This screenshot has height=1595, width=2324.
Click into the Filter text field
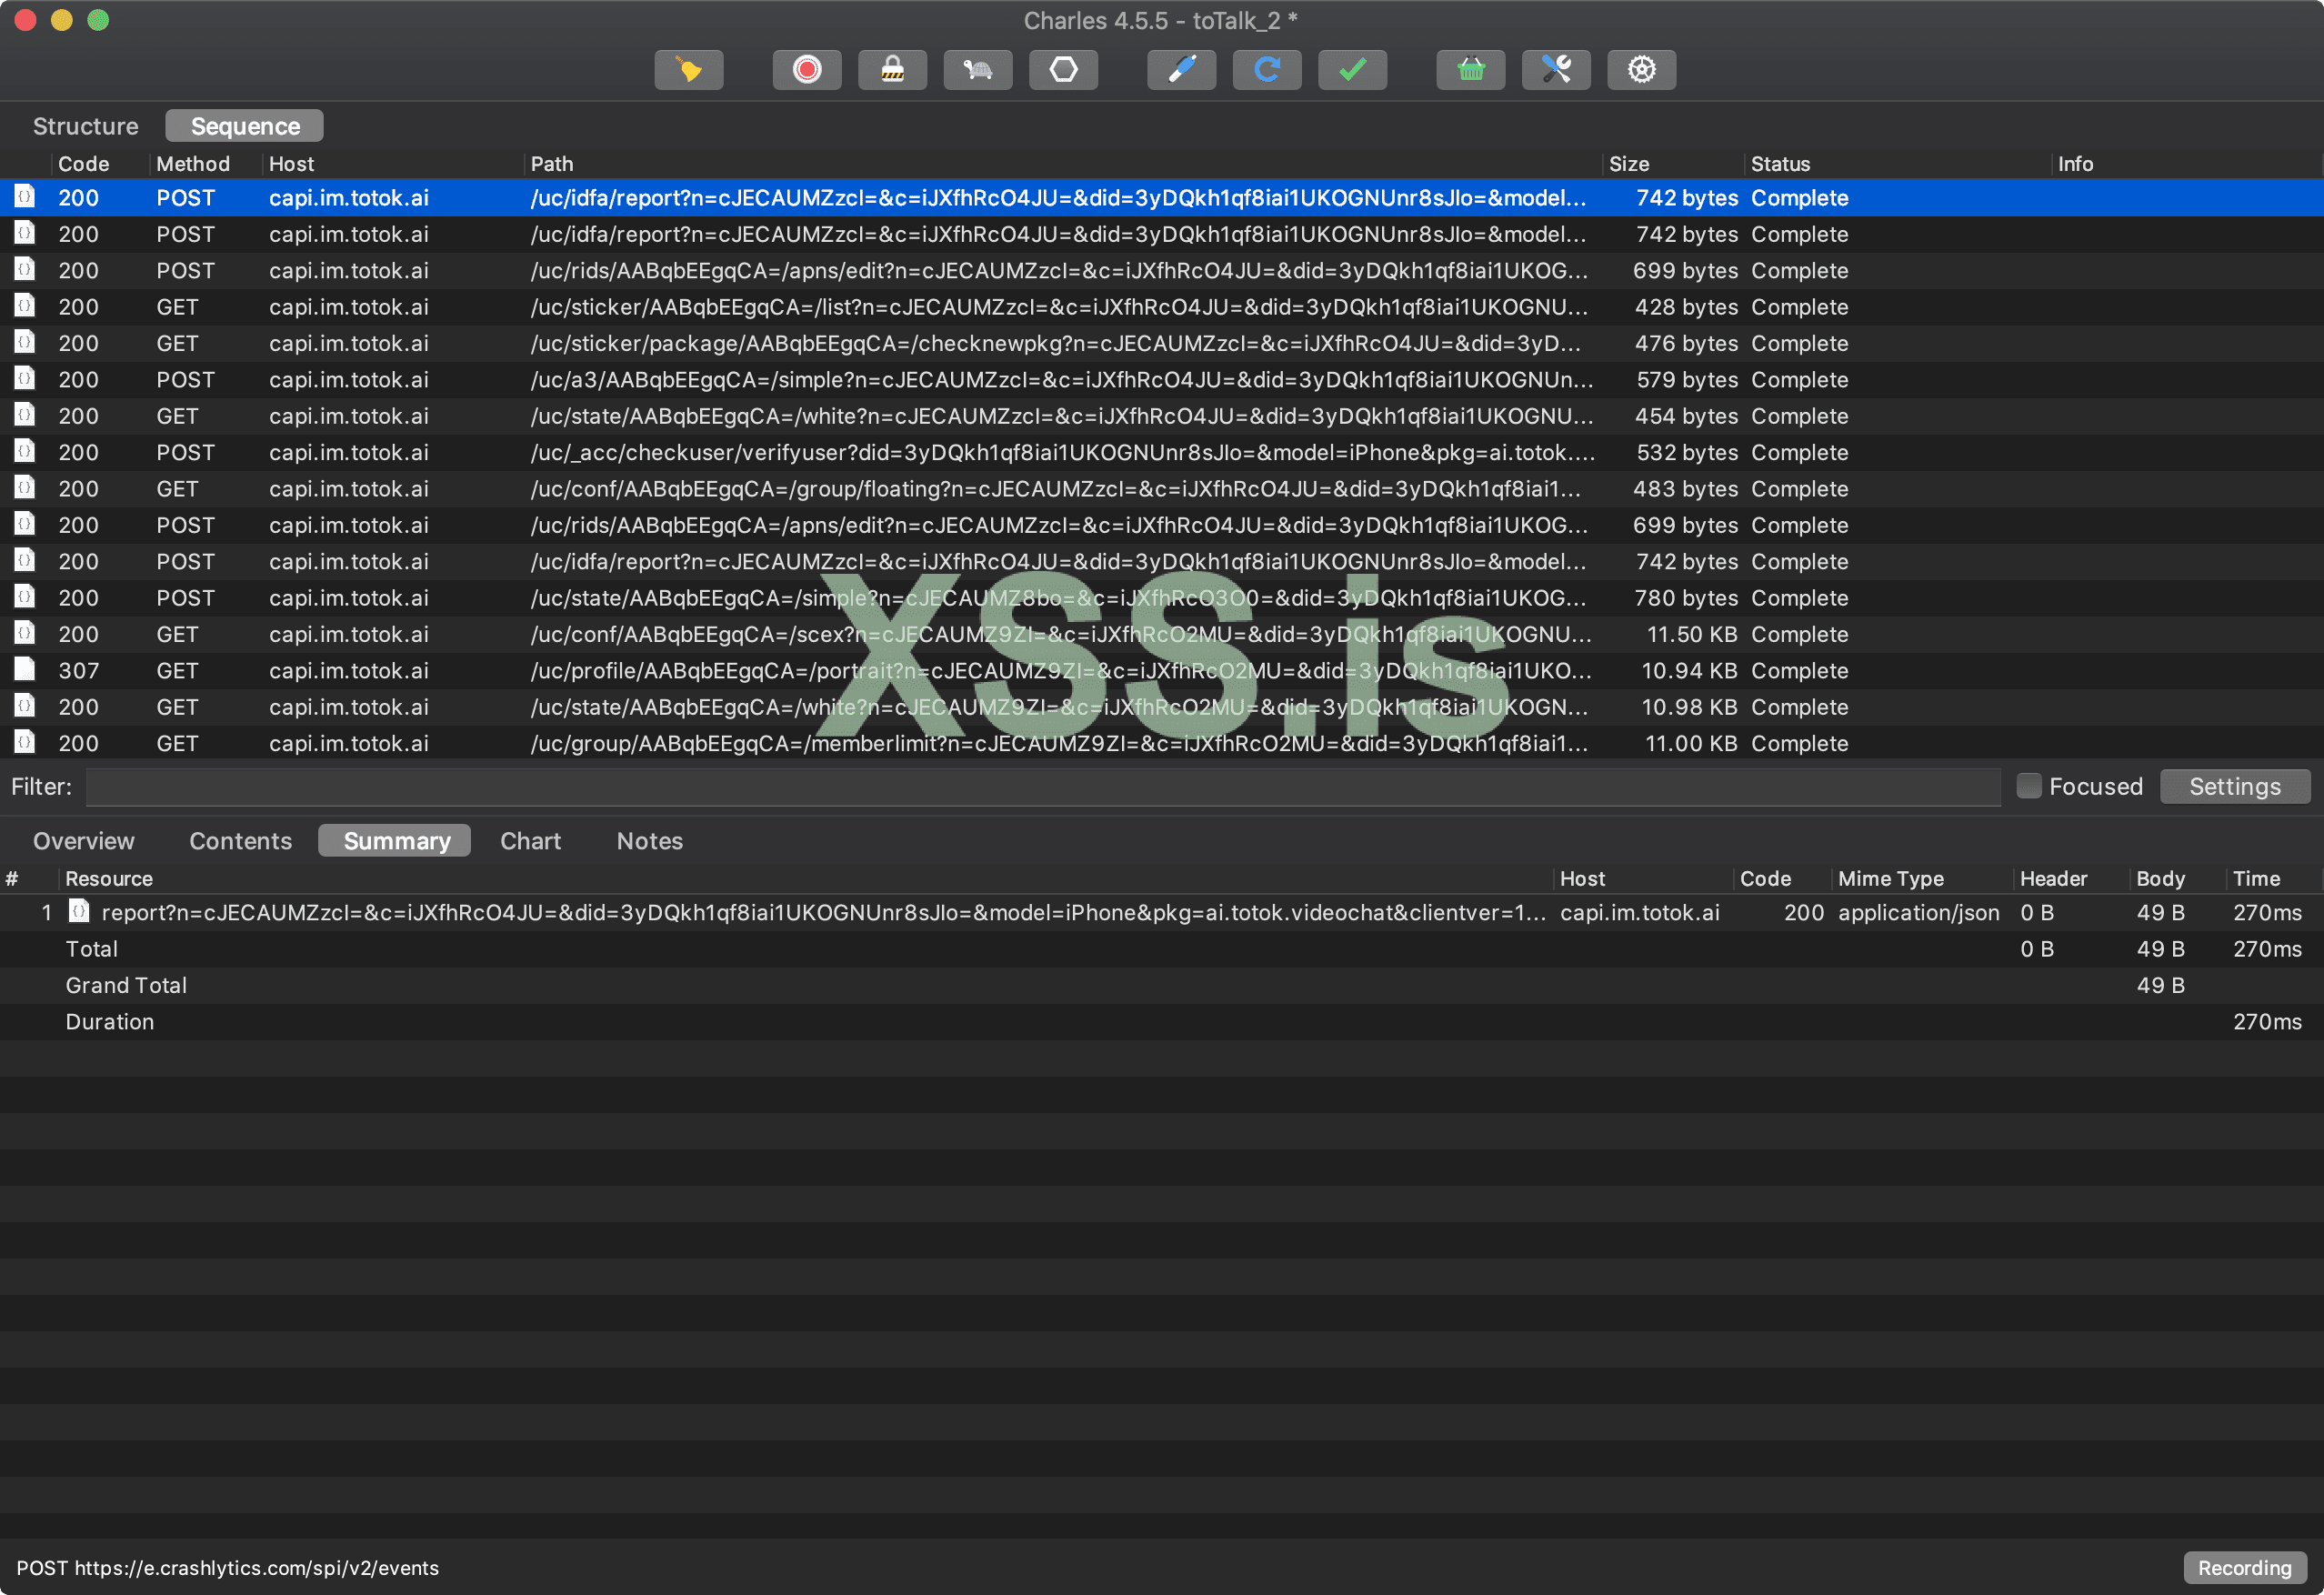tap(1040, 786)
